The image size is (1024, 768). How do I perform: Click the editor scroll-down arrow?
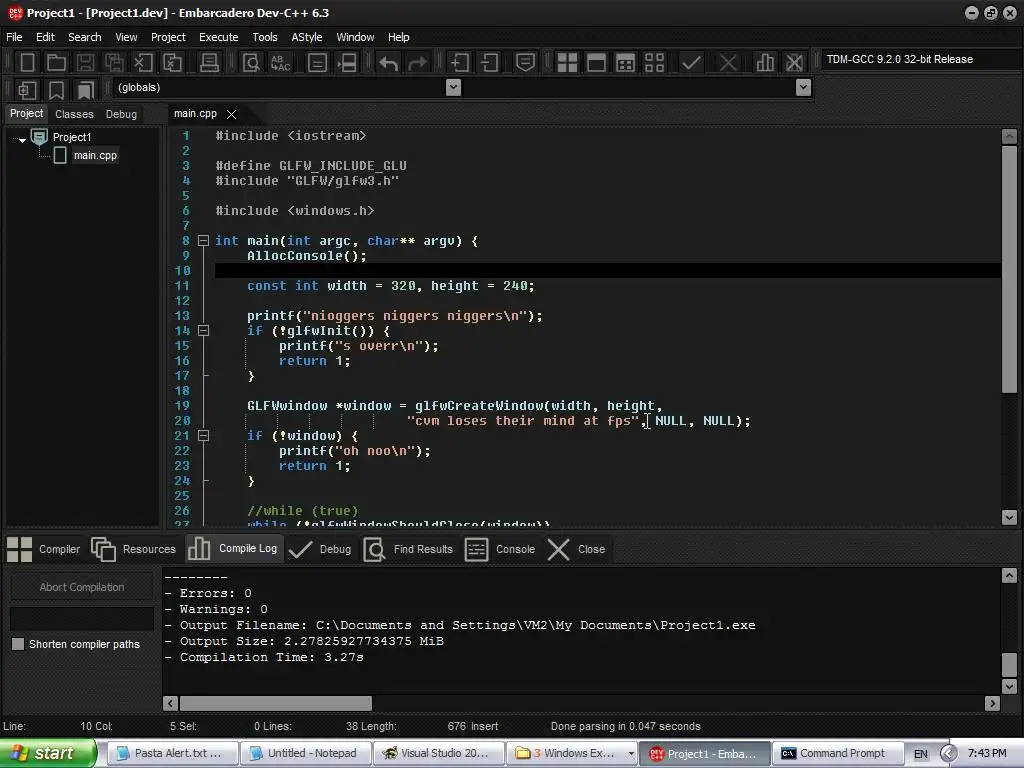pos(1009,517)
